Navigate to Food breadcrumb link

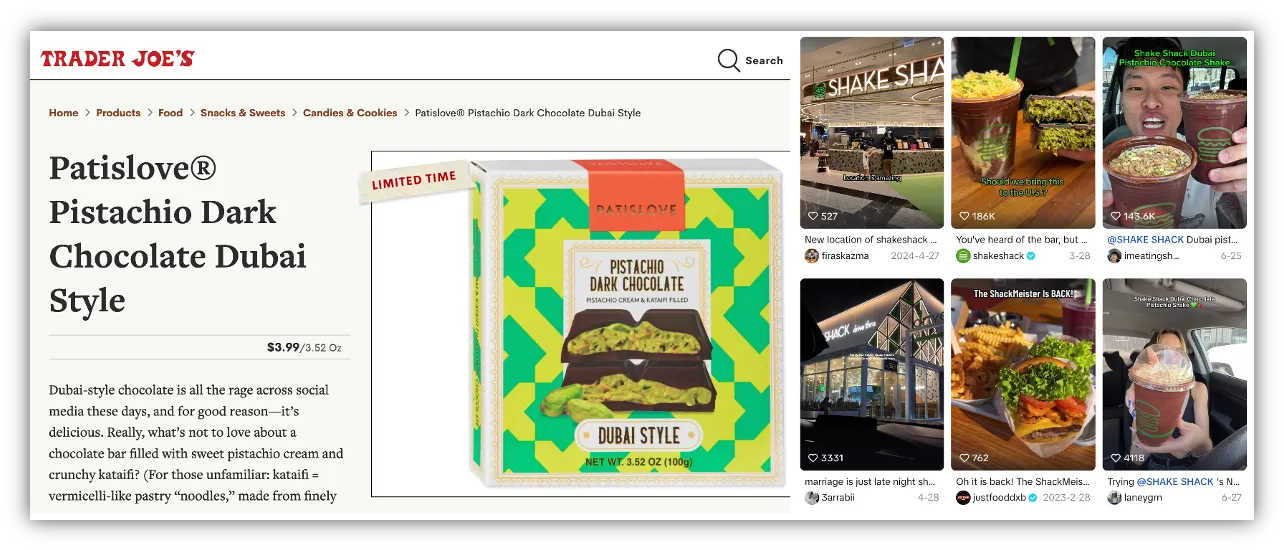click(170, 113)
